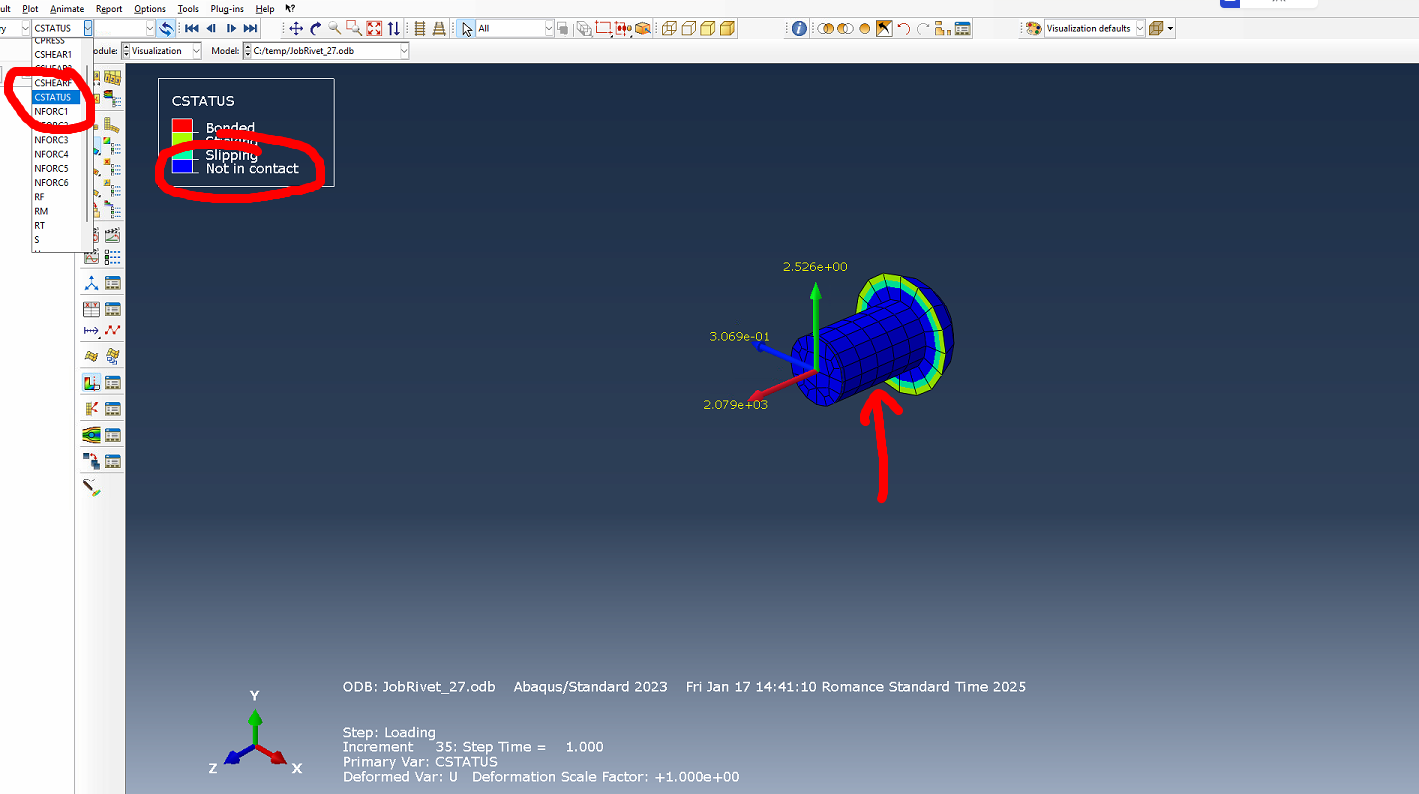Select RF in the variable list
The width and height of the screenshot is (1419, 794).
(x=40, y=197)
